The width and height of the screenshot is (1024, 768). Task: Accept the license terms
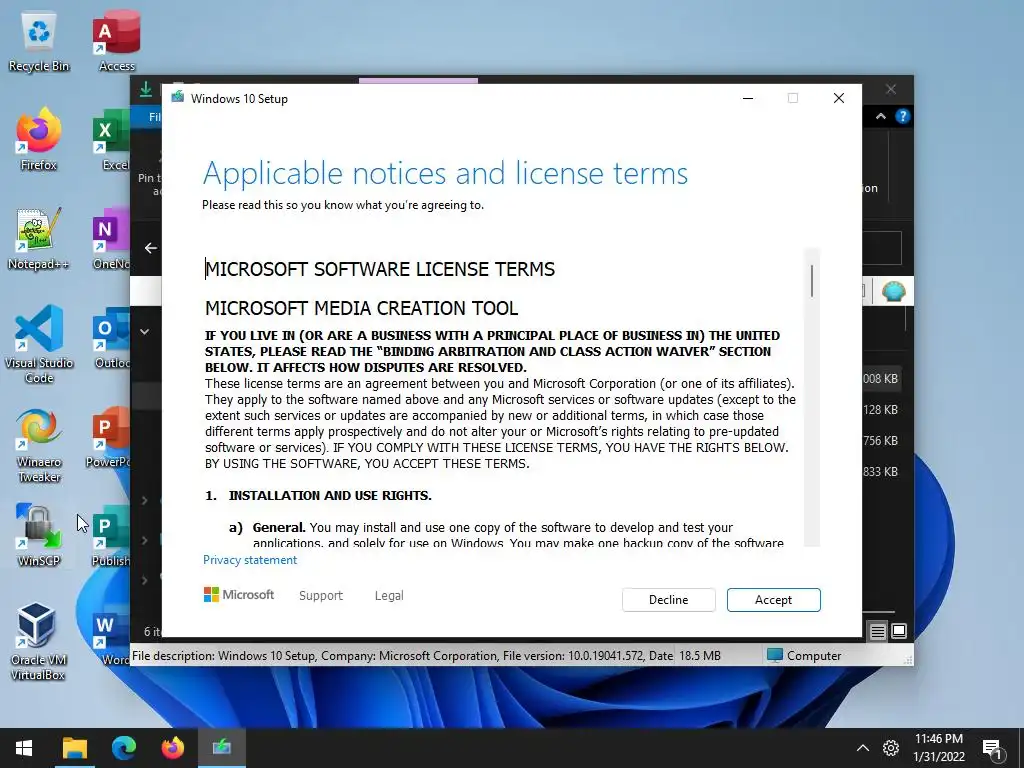(773, 600)
